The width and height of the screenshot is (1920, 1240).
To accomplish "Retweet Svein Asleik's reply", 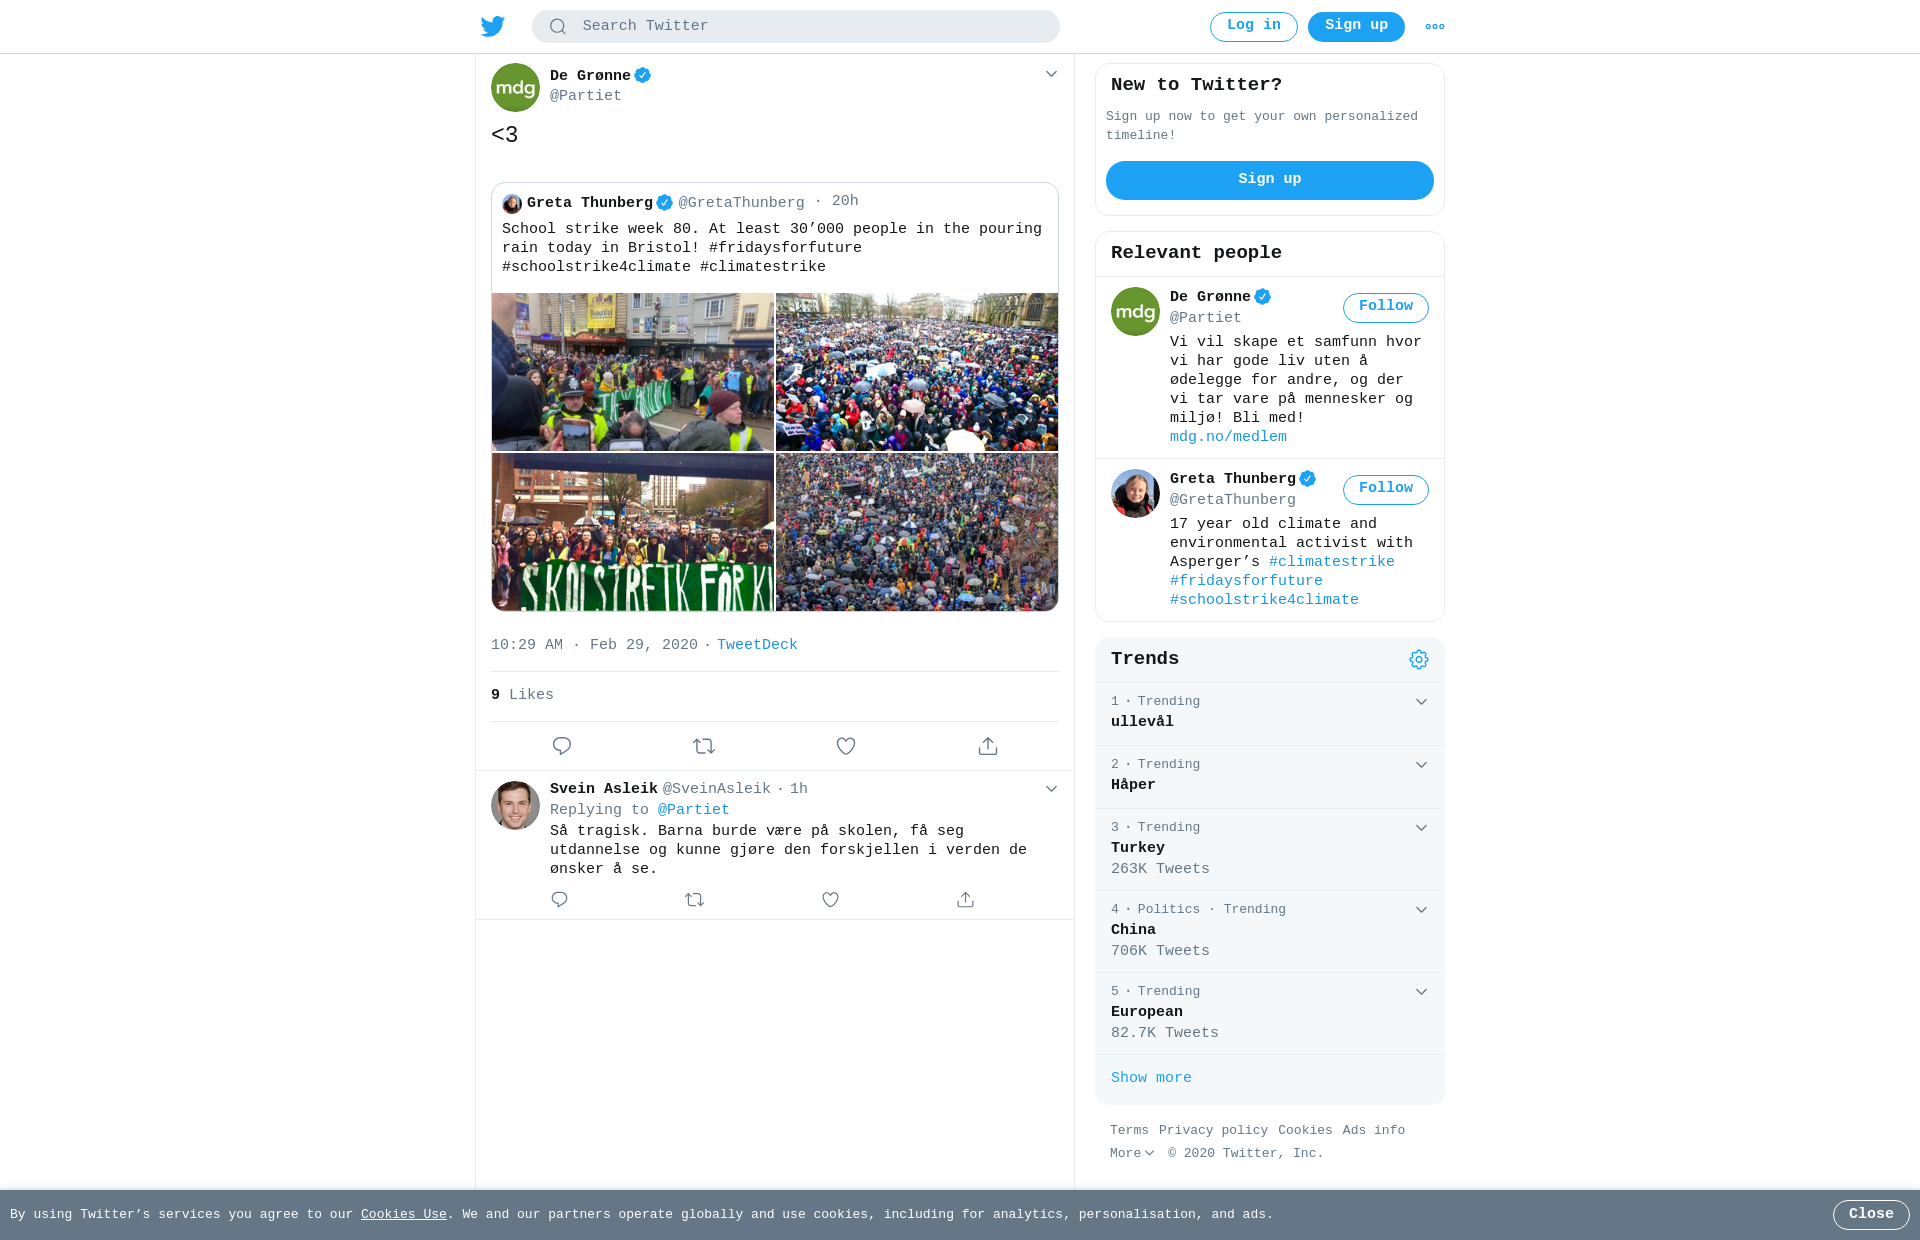I will pos(695,900).
